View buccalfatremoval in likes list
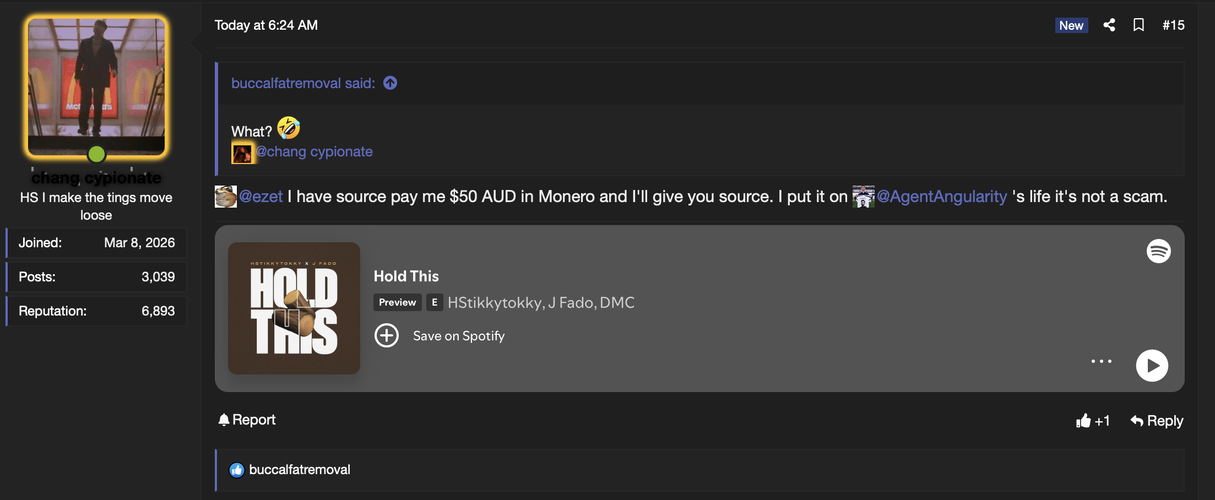The height and width of the screenshot is (500, 1215). 300,469
